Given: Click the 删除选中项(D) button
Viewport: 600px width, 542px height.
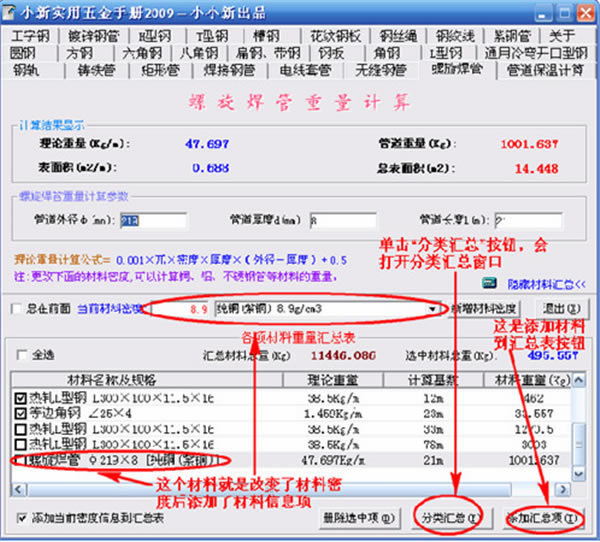Looking at the screenshot, I should click(x=359, y=518).
